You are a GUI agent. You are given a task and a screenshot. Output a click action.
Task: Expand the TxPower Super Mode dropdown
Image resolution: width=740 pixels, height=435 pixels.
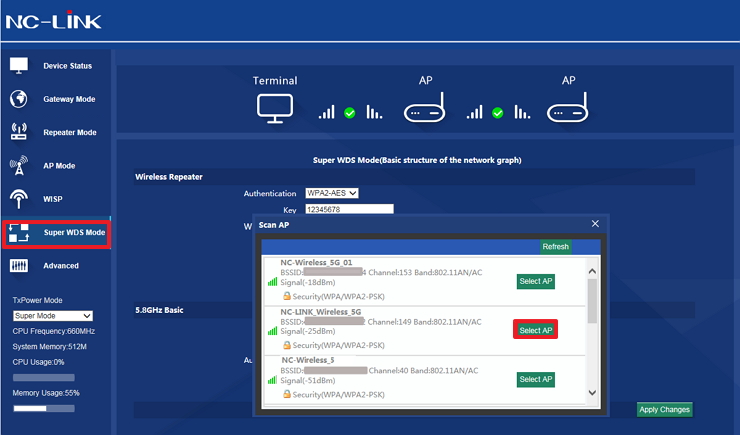click(53, 316)
